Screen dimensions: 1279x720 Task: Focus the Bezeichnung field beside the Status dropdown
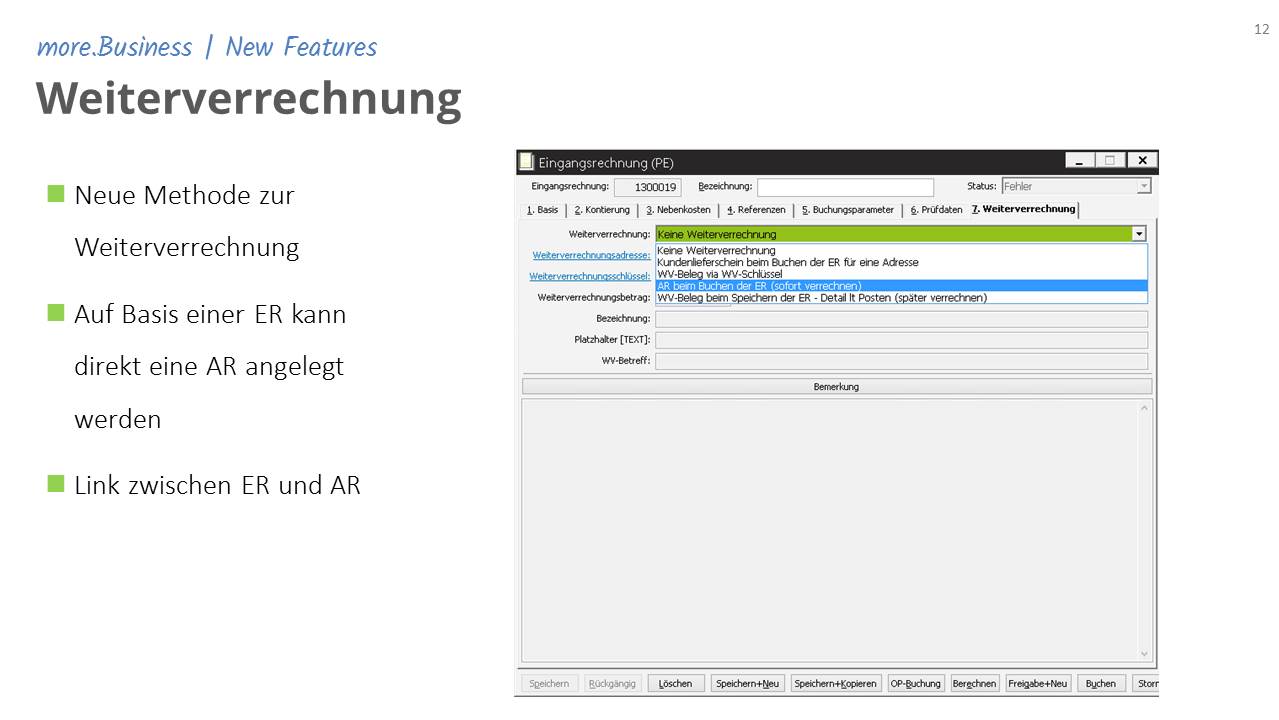click(845, 187)
